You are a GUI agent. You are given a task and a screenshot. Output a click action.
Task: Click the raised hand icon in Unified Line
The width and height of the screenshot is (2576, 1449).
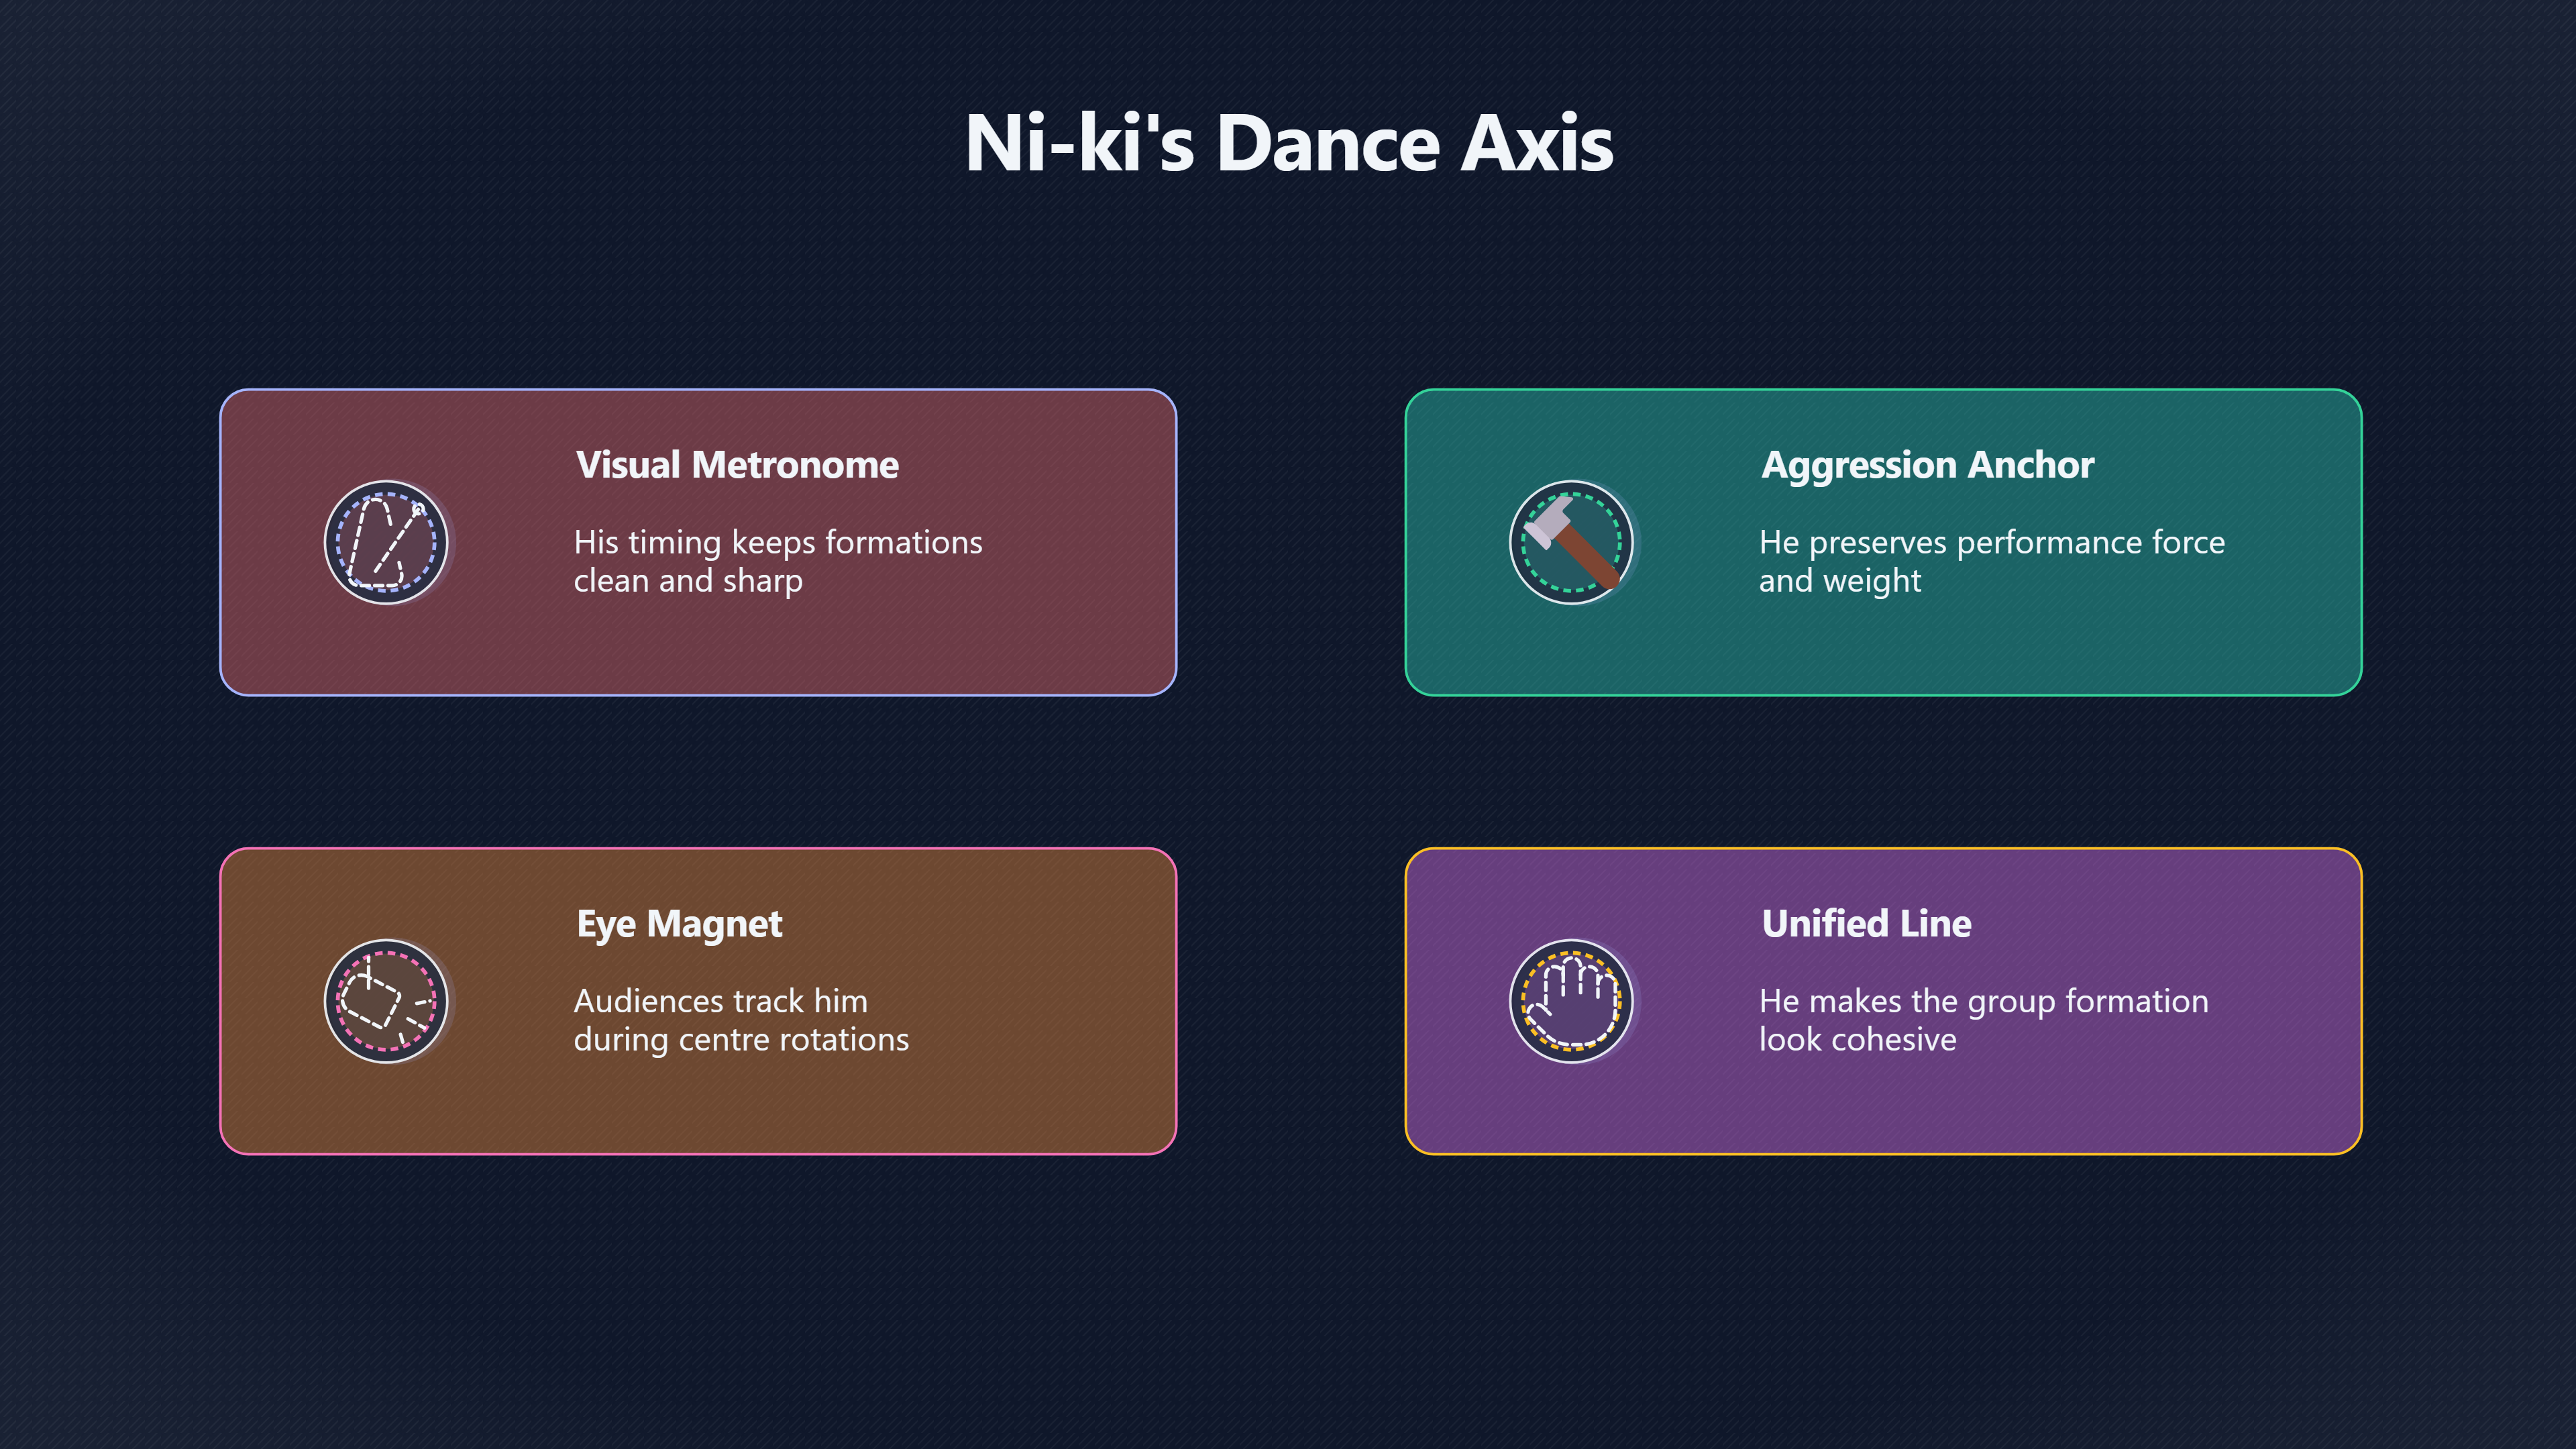pos(1571,1001)
